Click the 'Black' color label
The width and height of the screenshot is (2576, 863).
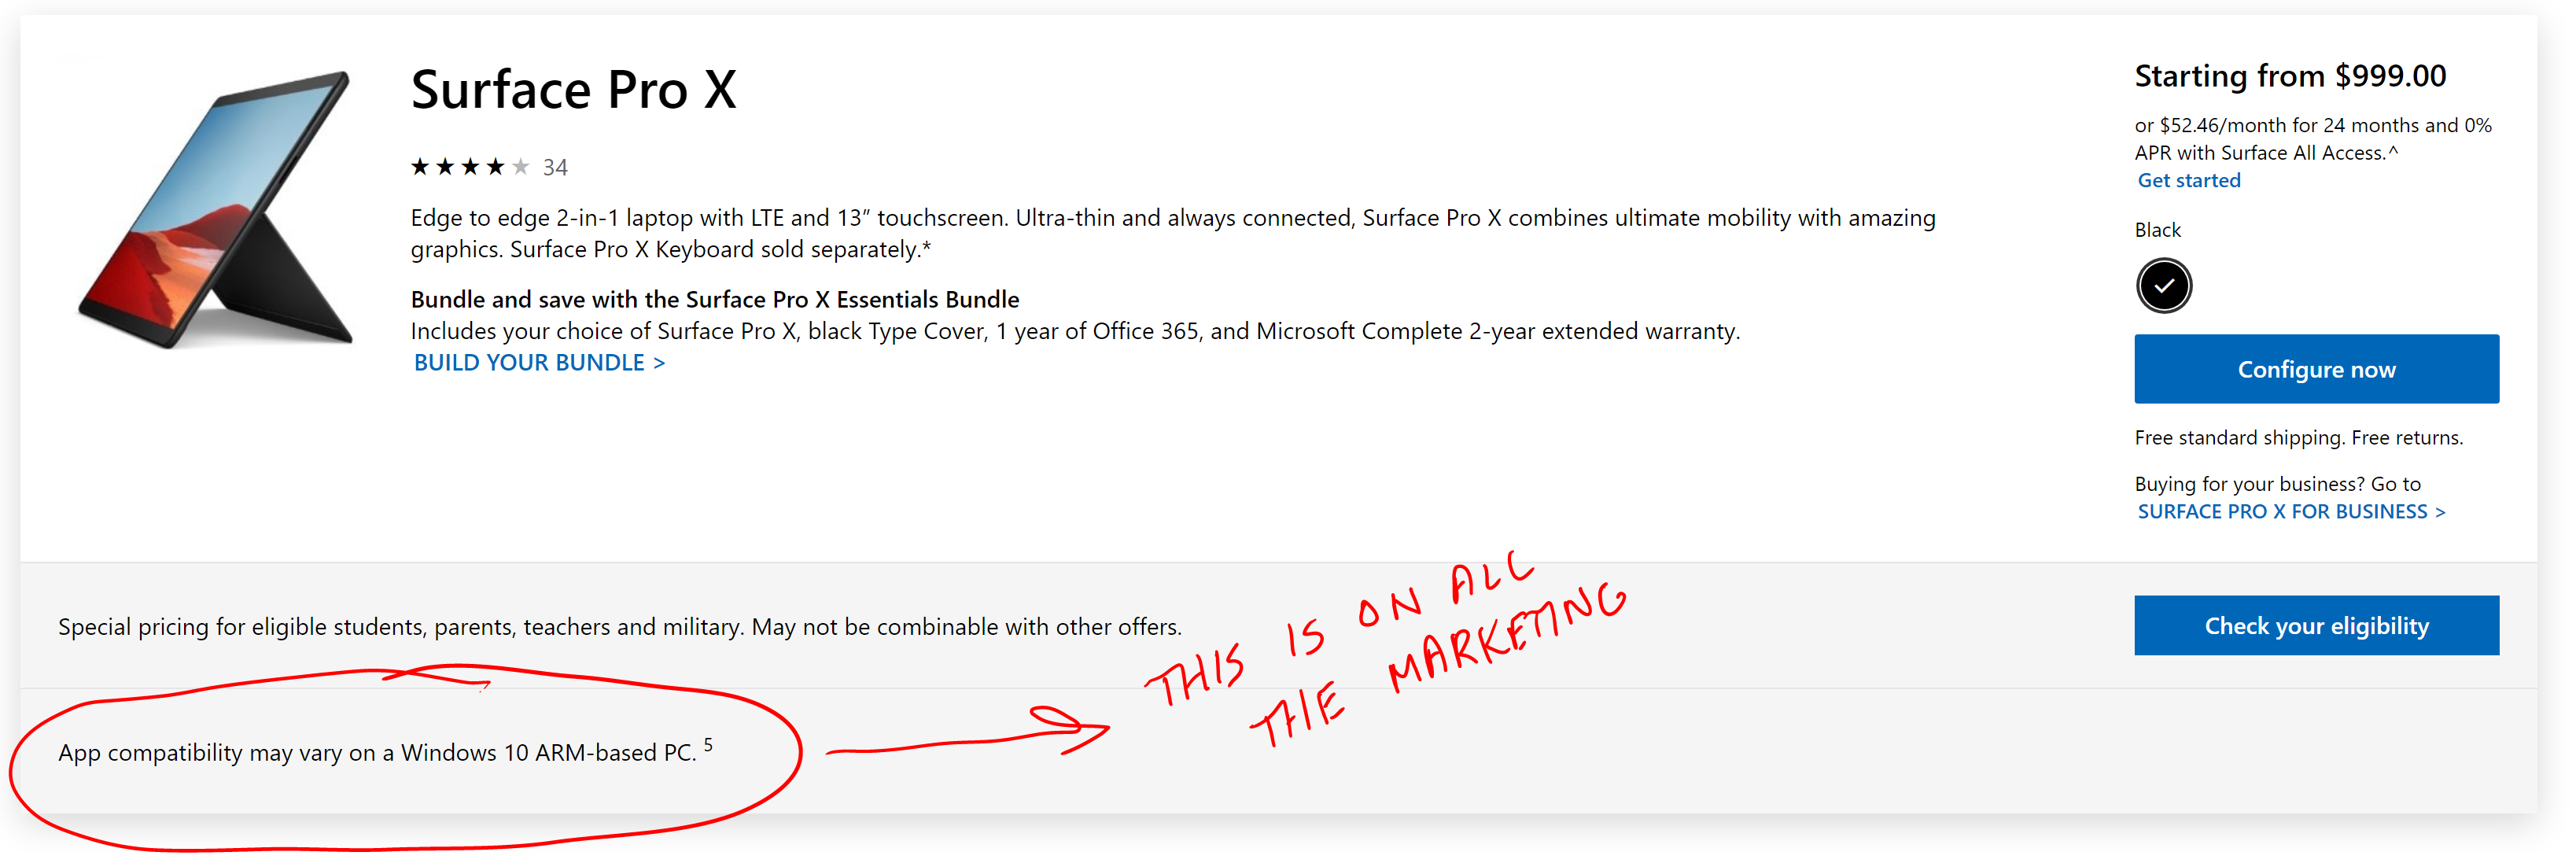point(2157,230)
